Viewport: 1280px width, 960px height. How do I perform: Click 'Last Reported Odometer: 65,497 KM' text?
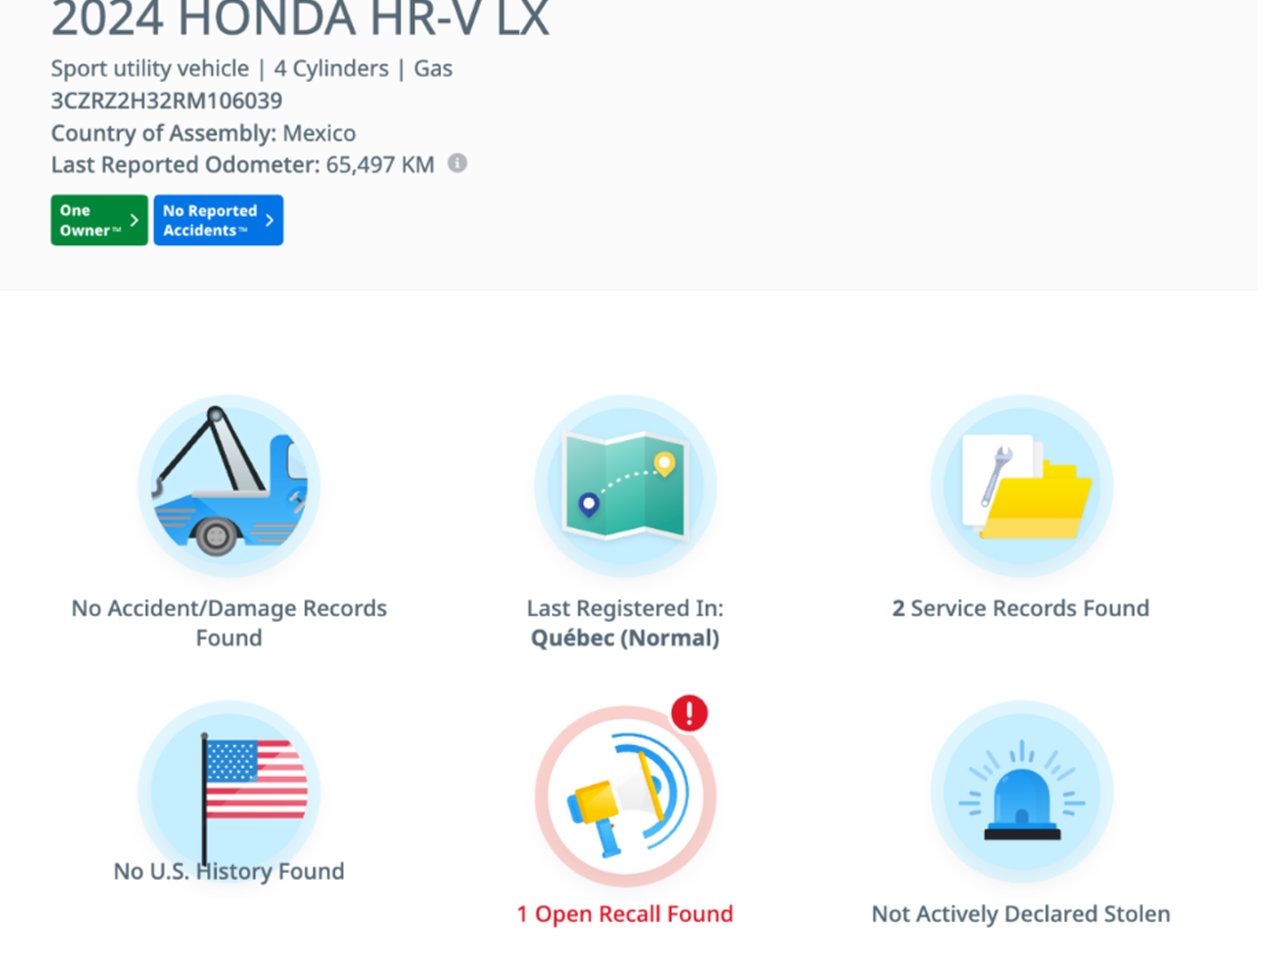point(243,165)
